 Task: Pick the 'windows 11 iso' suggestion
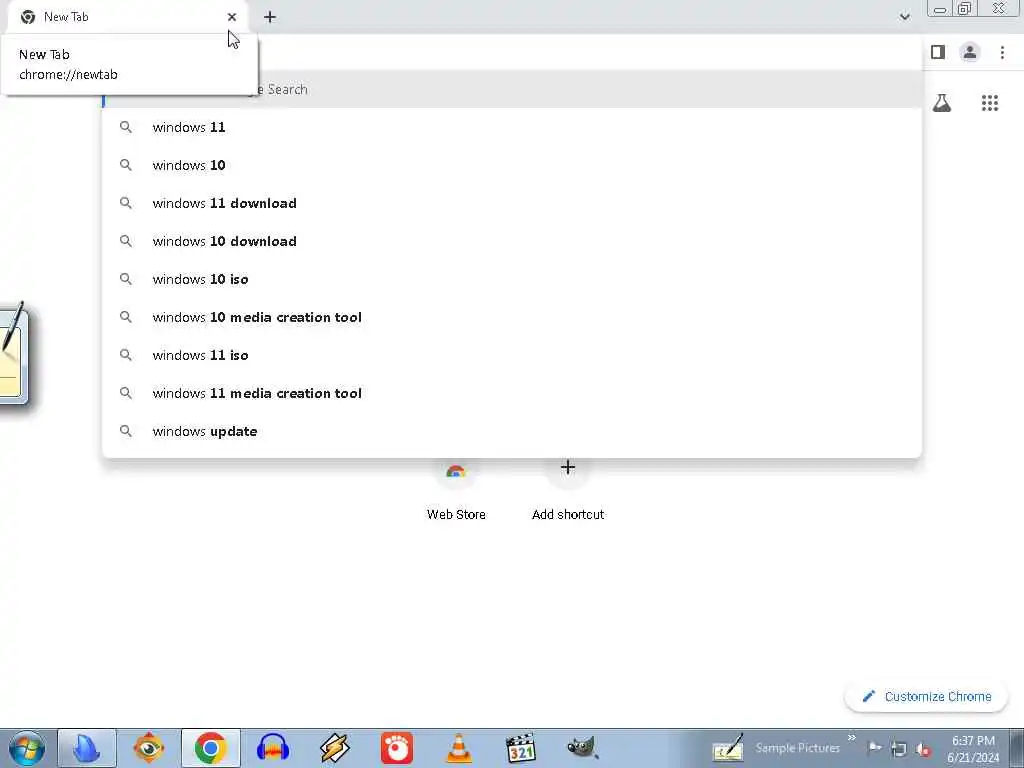[512, 355]
